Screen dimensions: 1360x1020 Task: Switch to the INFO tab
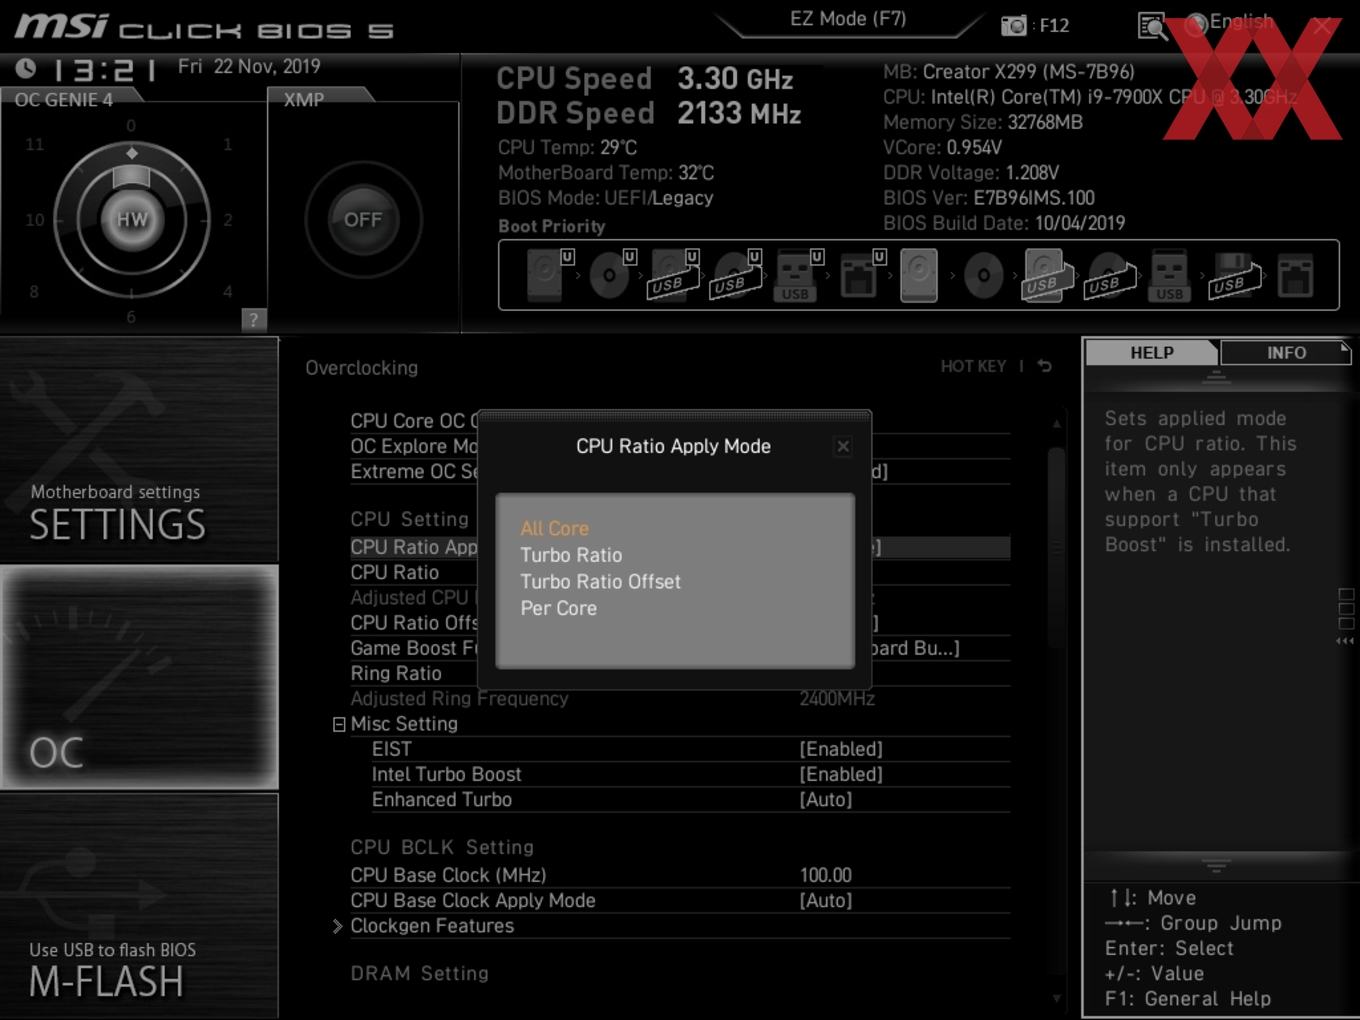[x=1286, y=352]
